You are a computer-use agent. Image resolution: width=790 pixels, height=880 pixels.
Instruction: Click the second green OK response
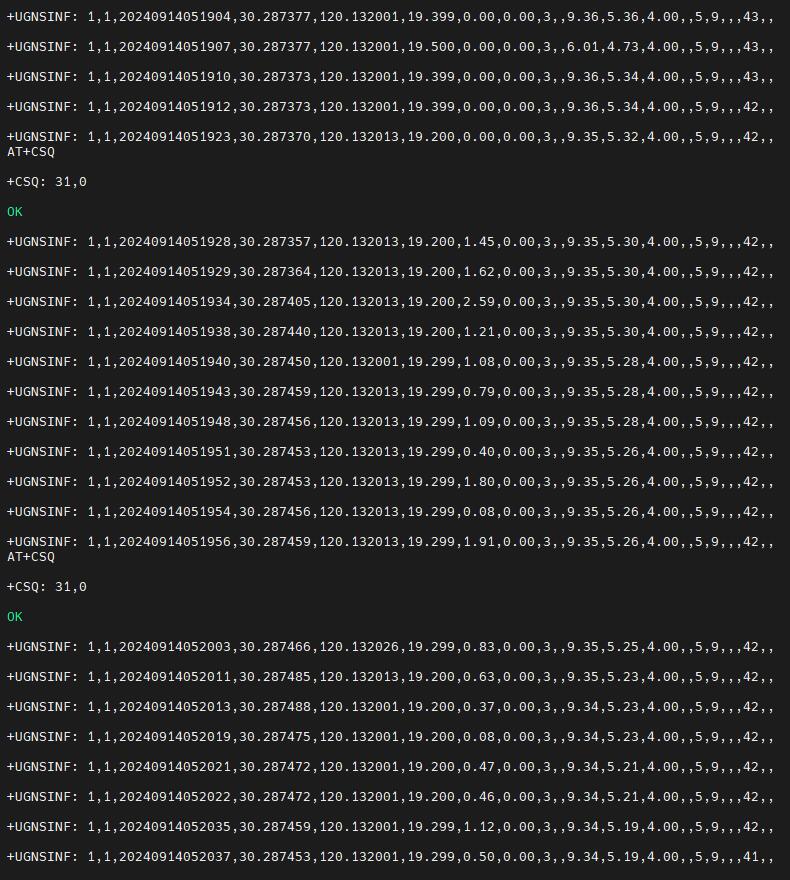point(15,617)
